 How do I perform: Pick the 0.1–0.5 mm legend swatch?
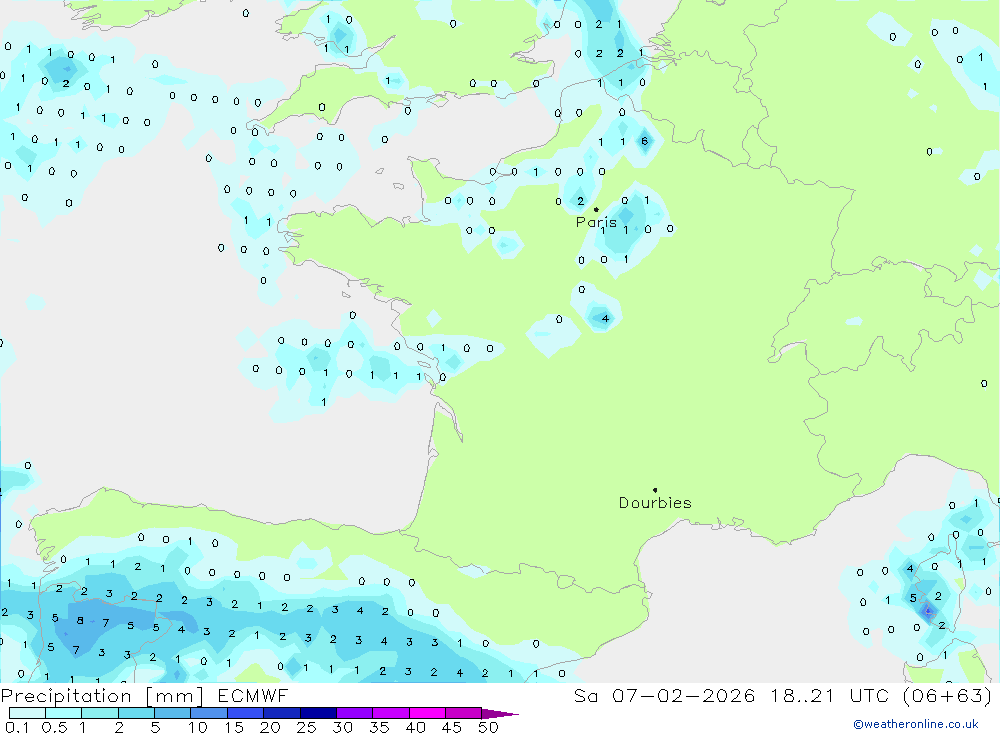point(27,713)
